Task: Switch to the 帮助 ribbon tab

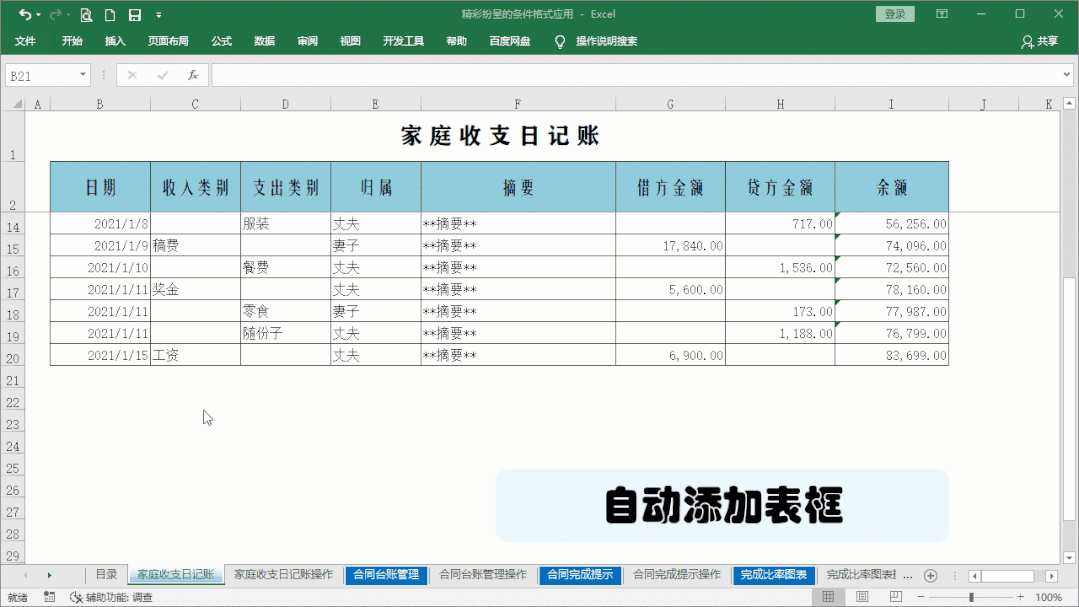Action: tap(456, 41)
